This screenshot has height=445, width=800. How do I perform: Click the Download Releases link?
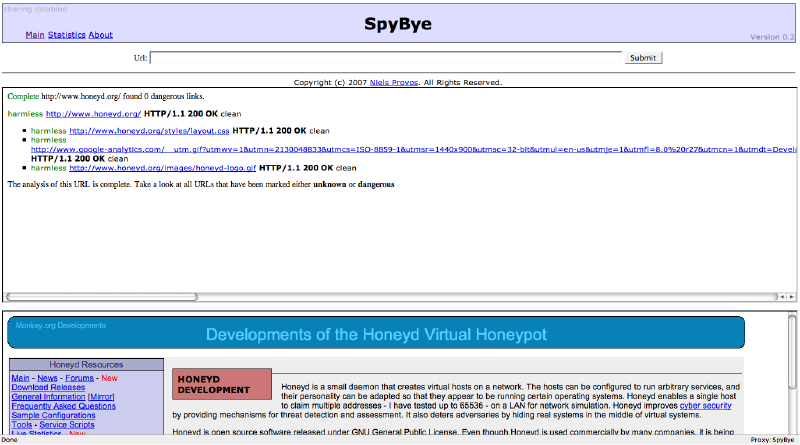pos(46,388)
